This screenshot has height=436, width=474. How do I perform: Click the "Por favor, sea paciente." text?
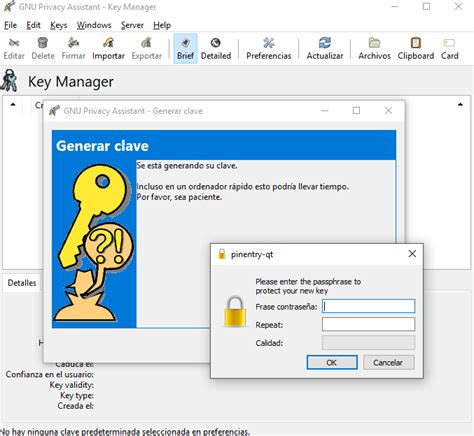[x=179, y=197]
